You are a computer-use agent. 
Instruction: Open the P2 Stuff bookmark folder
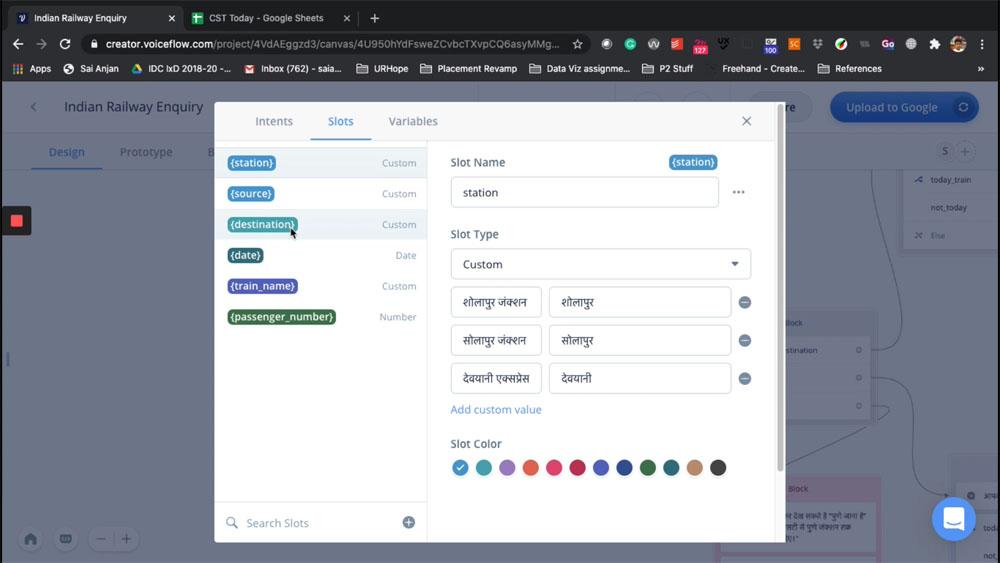pos(667,68)
